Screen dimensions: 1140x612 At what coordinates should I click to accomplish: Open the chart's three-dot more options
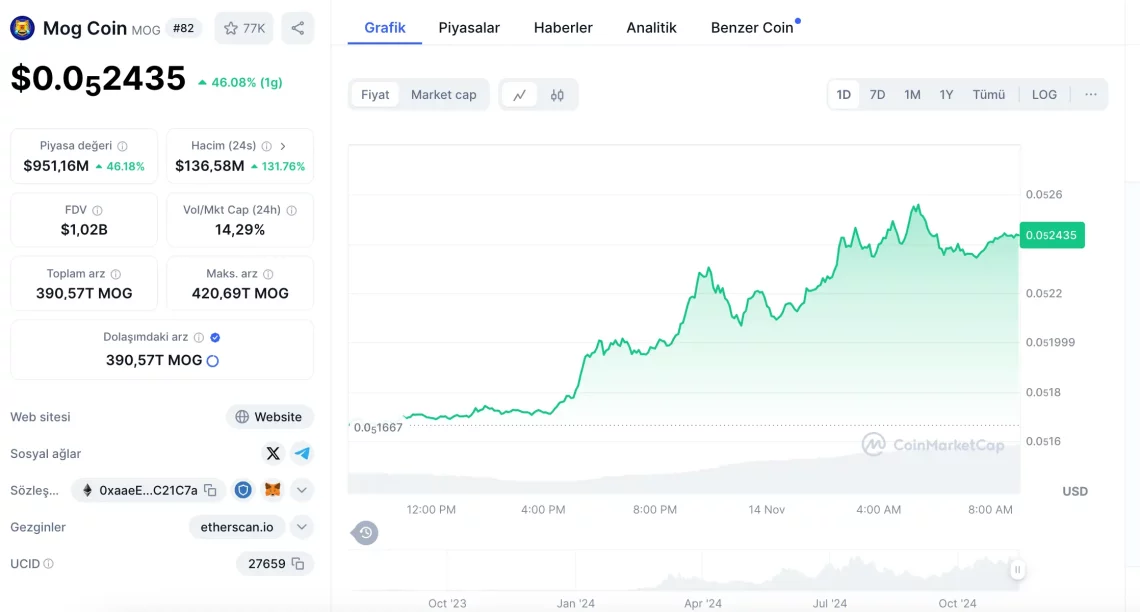1090,95
